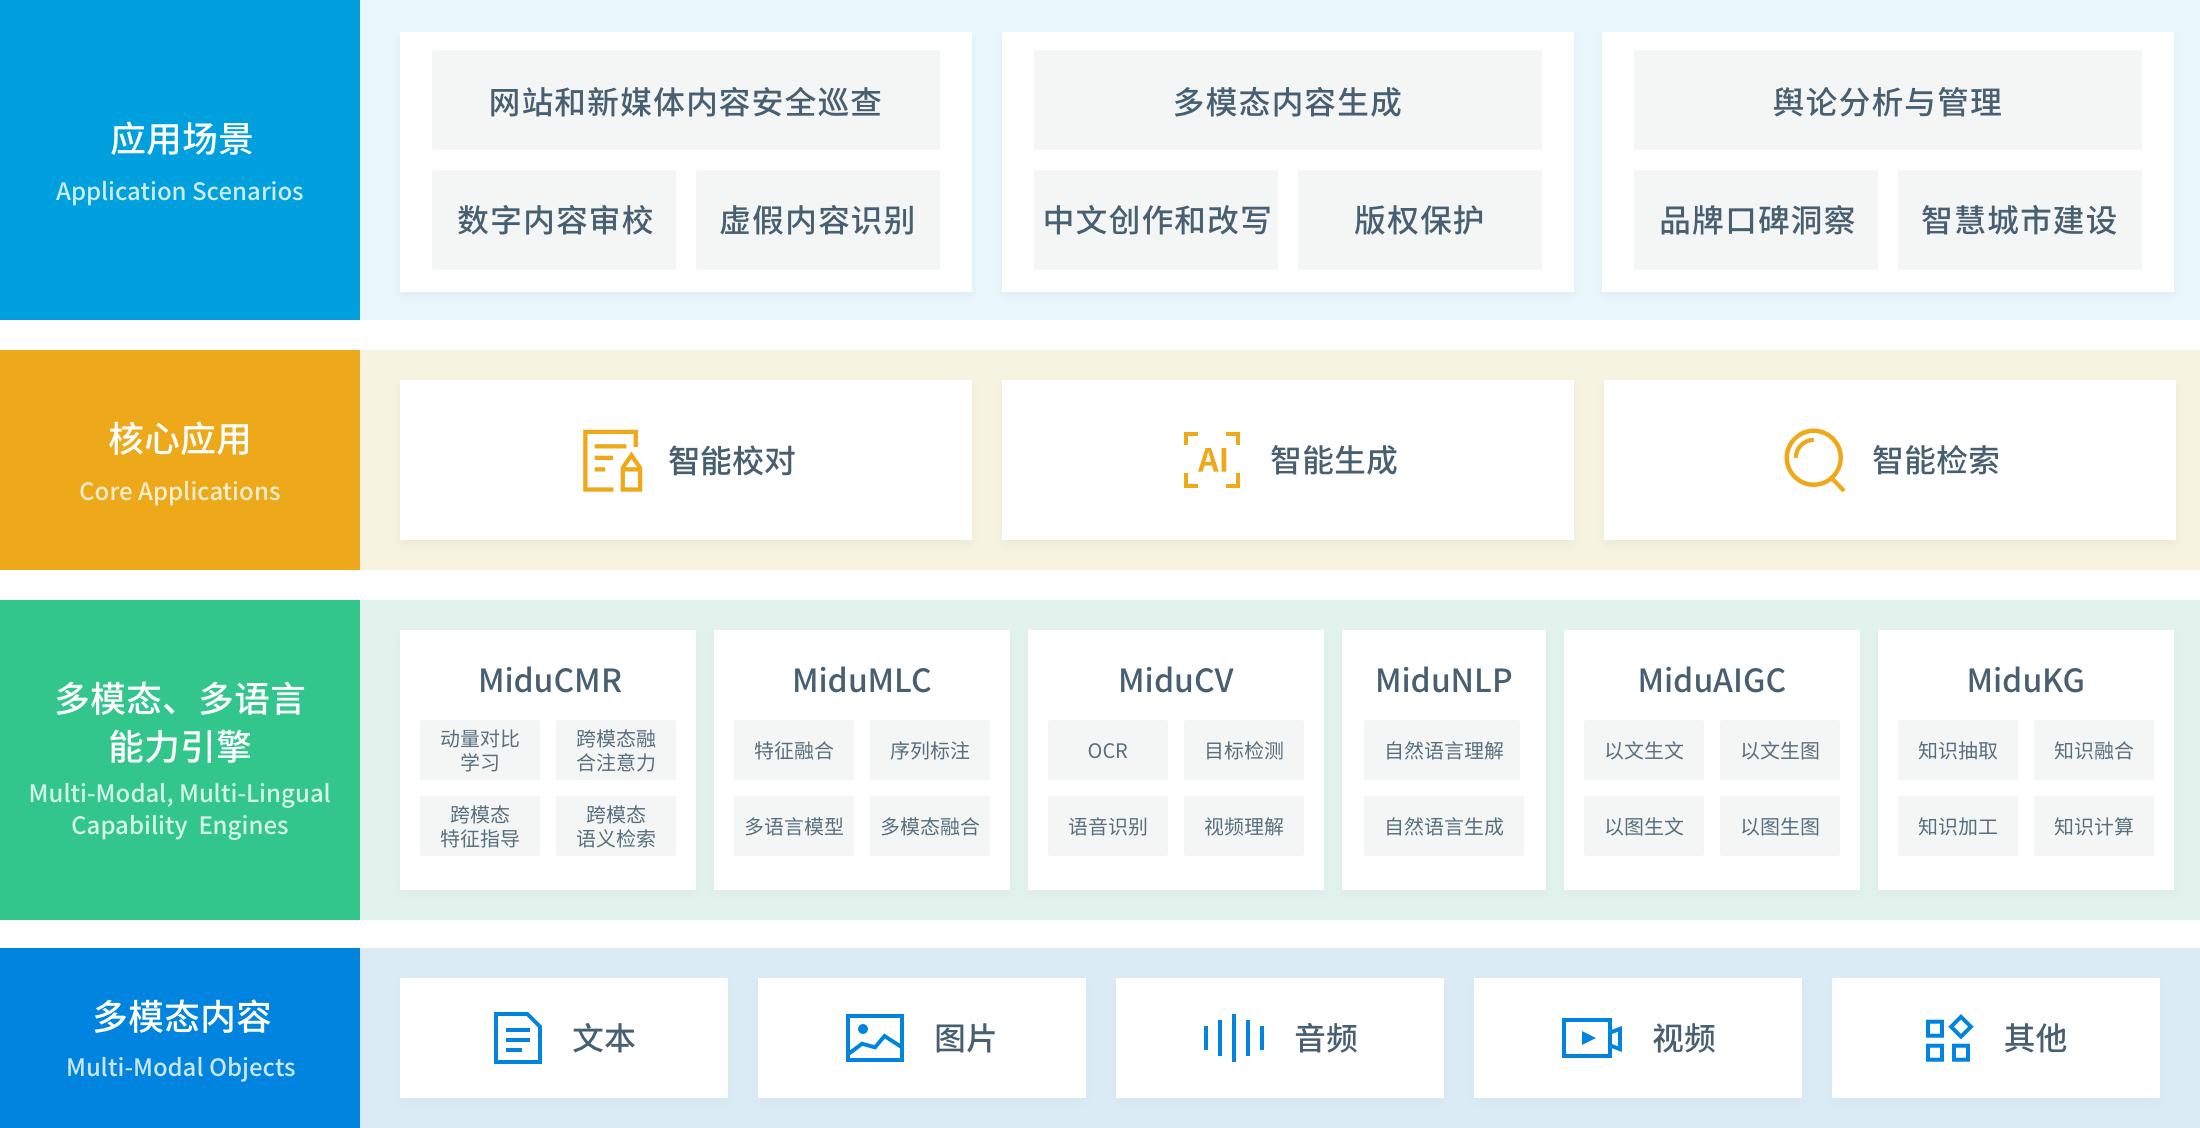Viewport: 2200px width, 1128px height.
Task: Select the 图片 picture icon
Action: click(x=874, y=1038)
